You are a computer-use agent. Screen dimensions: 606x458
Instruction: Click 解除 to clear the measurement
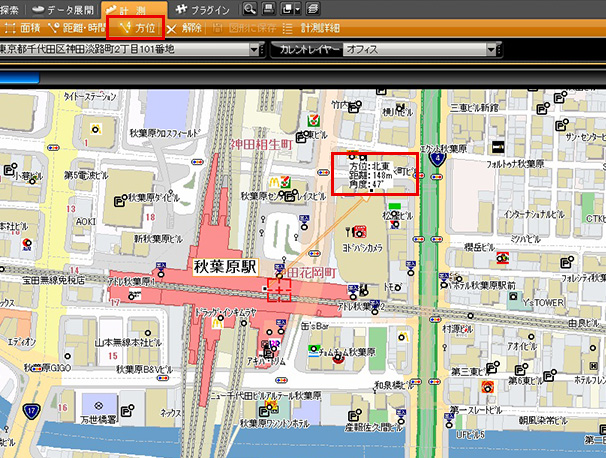click(x=185, y=28)
